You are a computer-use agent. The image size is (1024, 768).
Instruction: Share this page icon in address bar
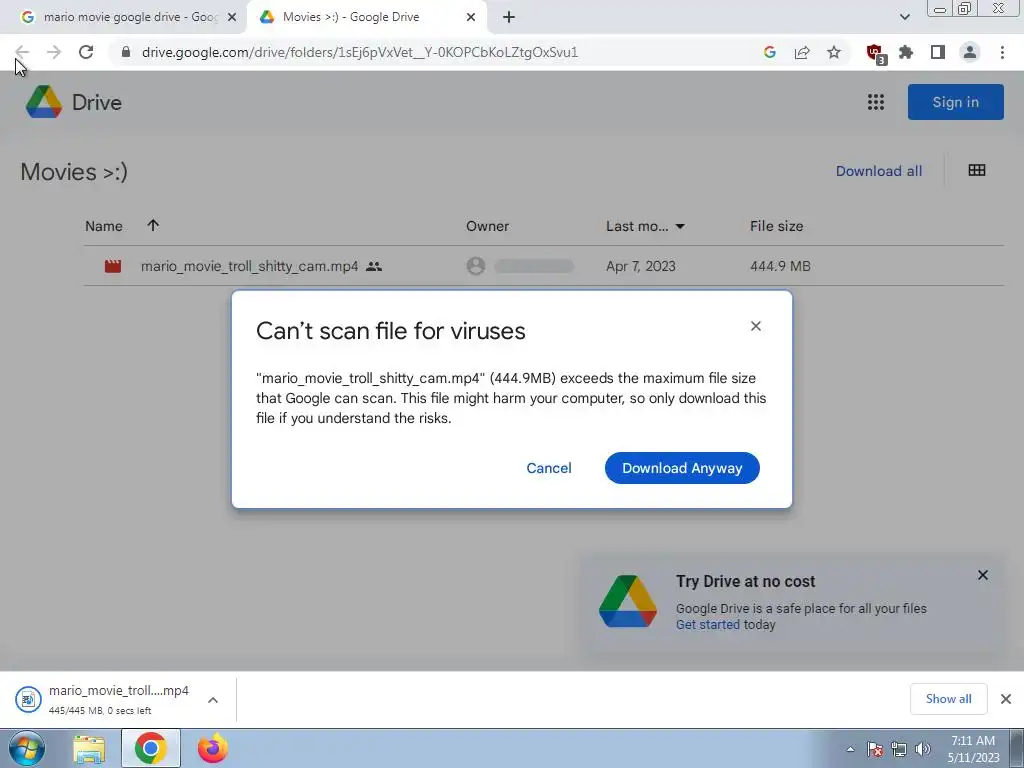click(802, 52)
